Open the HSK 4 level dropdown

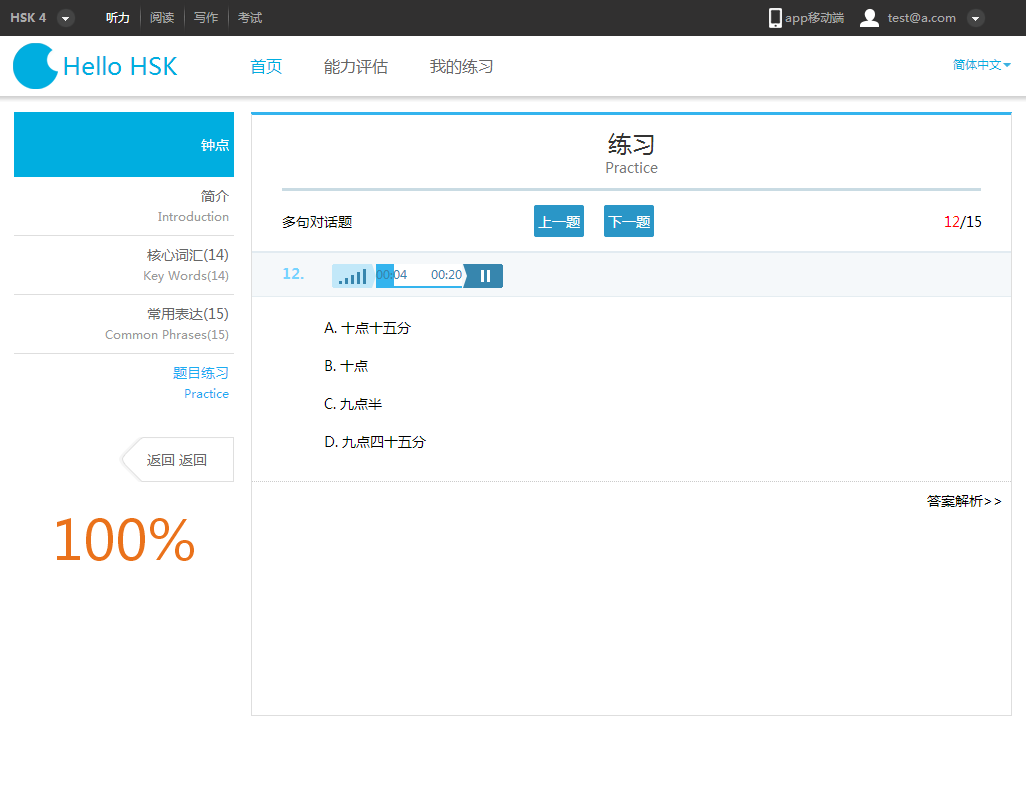click(x=66, y=17)
